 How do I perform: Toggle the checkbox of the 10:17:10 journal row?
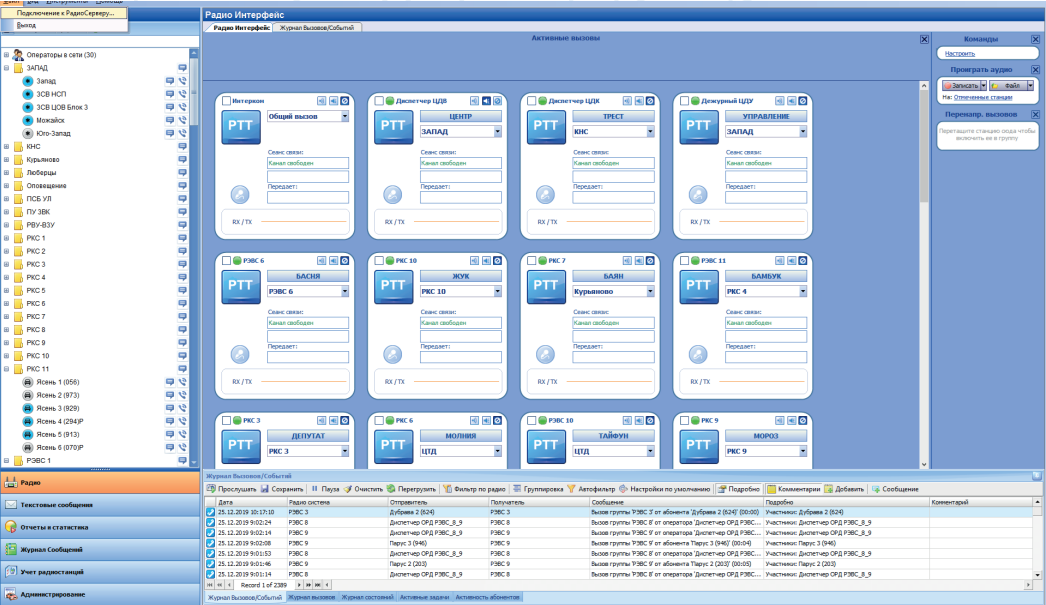pos(211,512)
